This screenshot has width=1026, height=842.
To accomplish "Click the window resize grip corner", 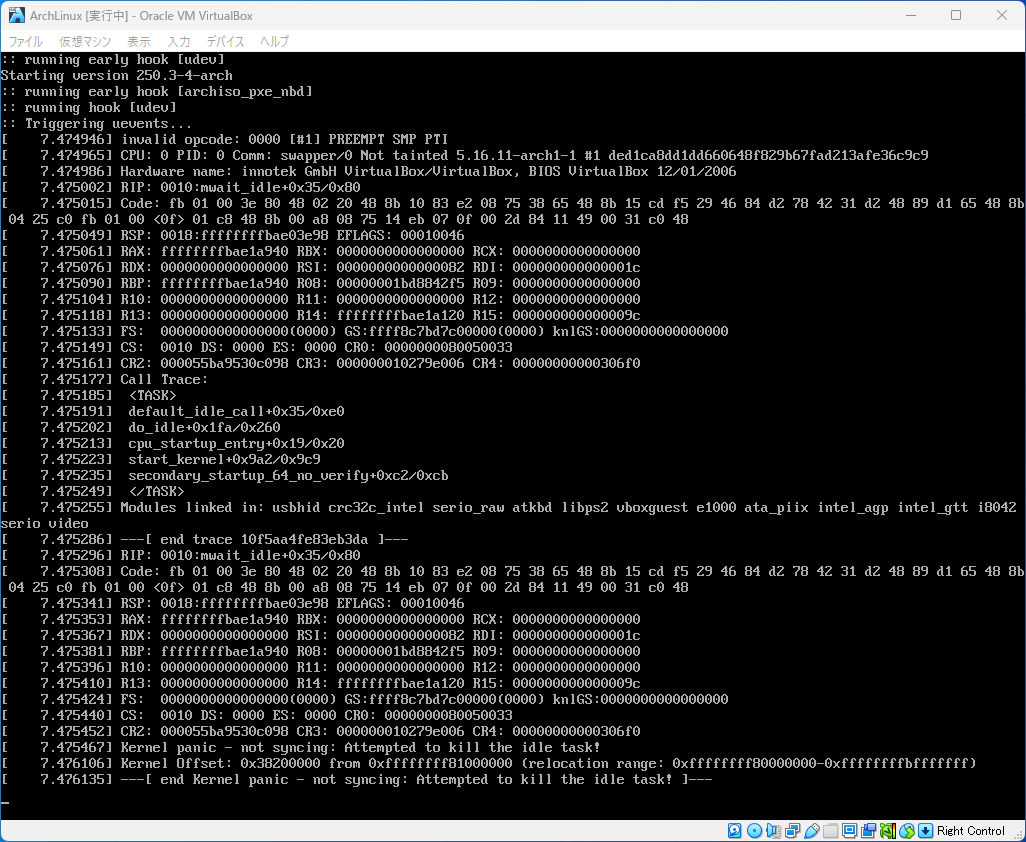I will point(1019,835).
